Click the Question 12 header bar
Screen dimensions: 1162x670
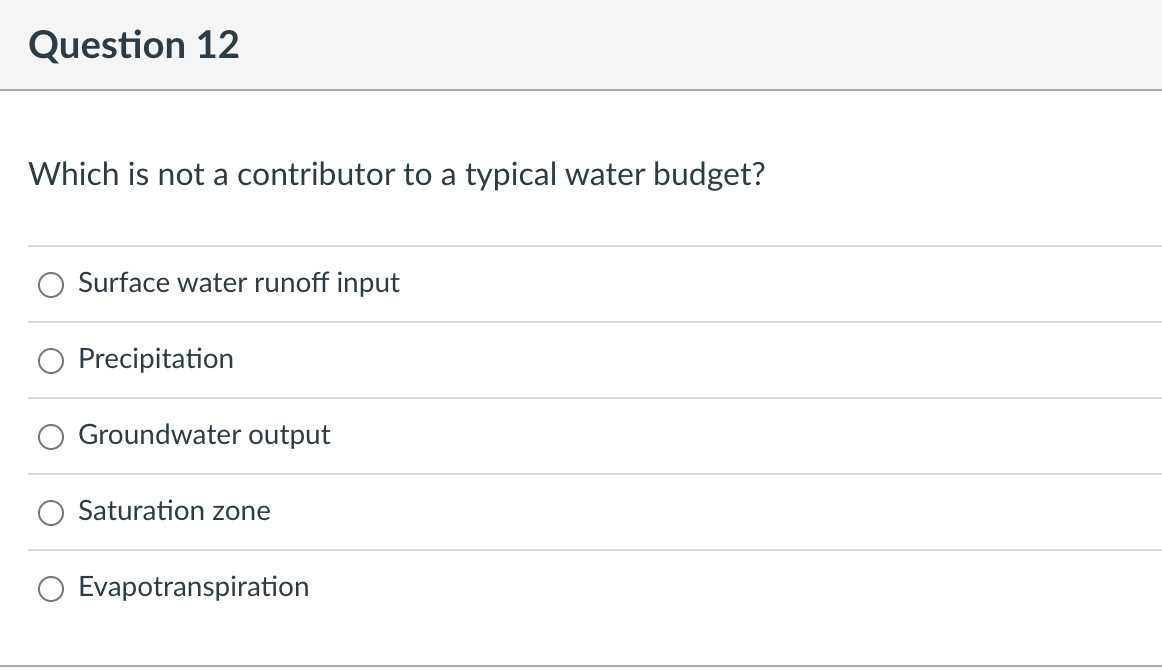[580, 44]
